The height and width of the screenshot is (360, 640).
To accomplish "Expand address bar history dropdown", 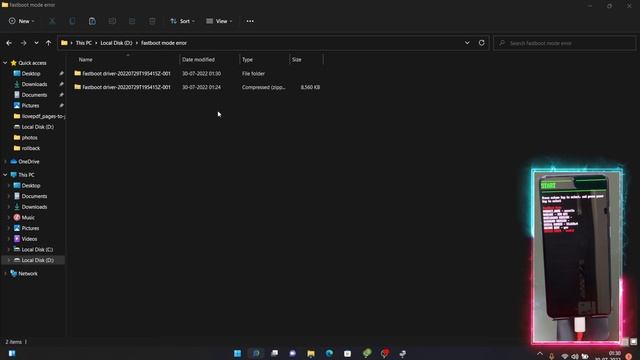I will click(x=467, y=43).
